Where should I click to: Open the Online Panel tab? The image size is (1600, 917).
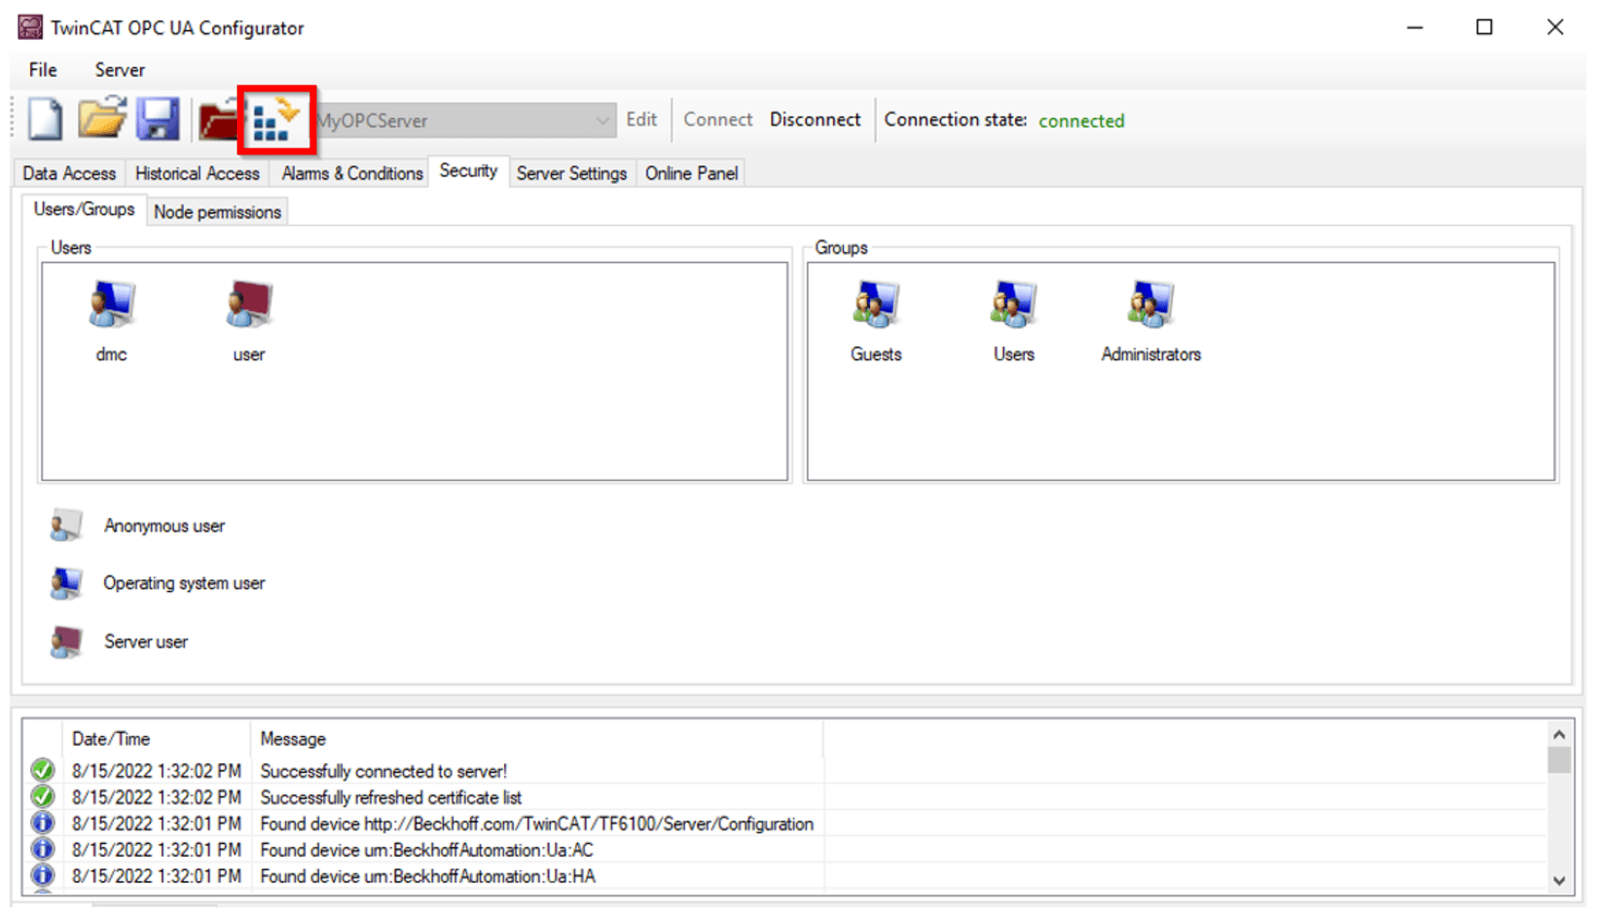click(x=691, y=173)
